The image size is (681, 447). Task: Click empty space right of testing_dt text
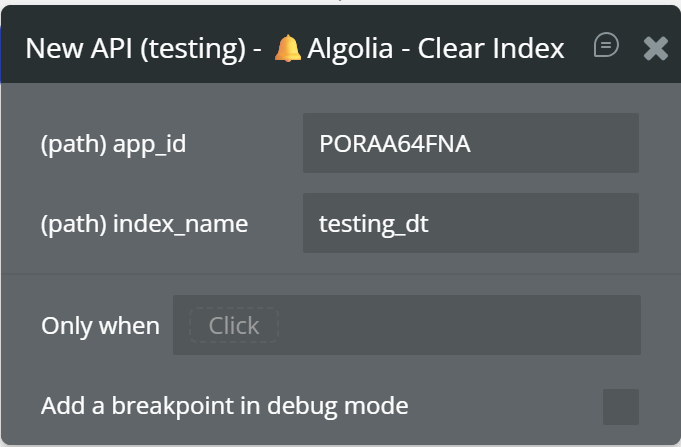point(540,223)
